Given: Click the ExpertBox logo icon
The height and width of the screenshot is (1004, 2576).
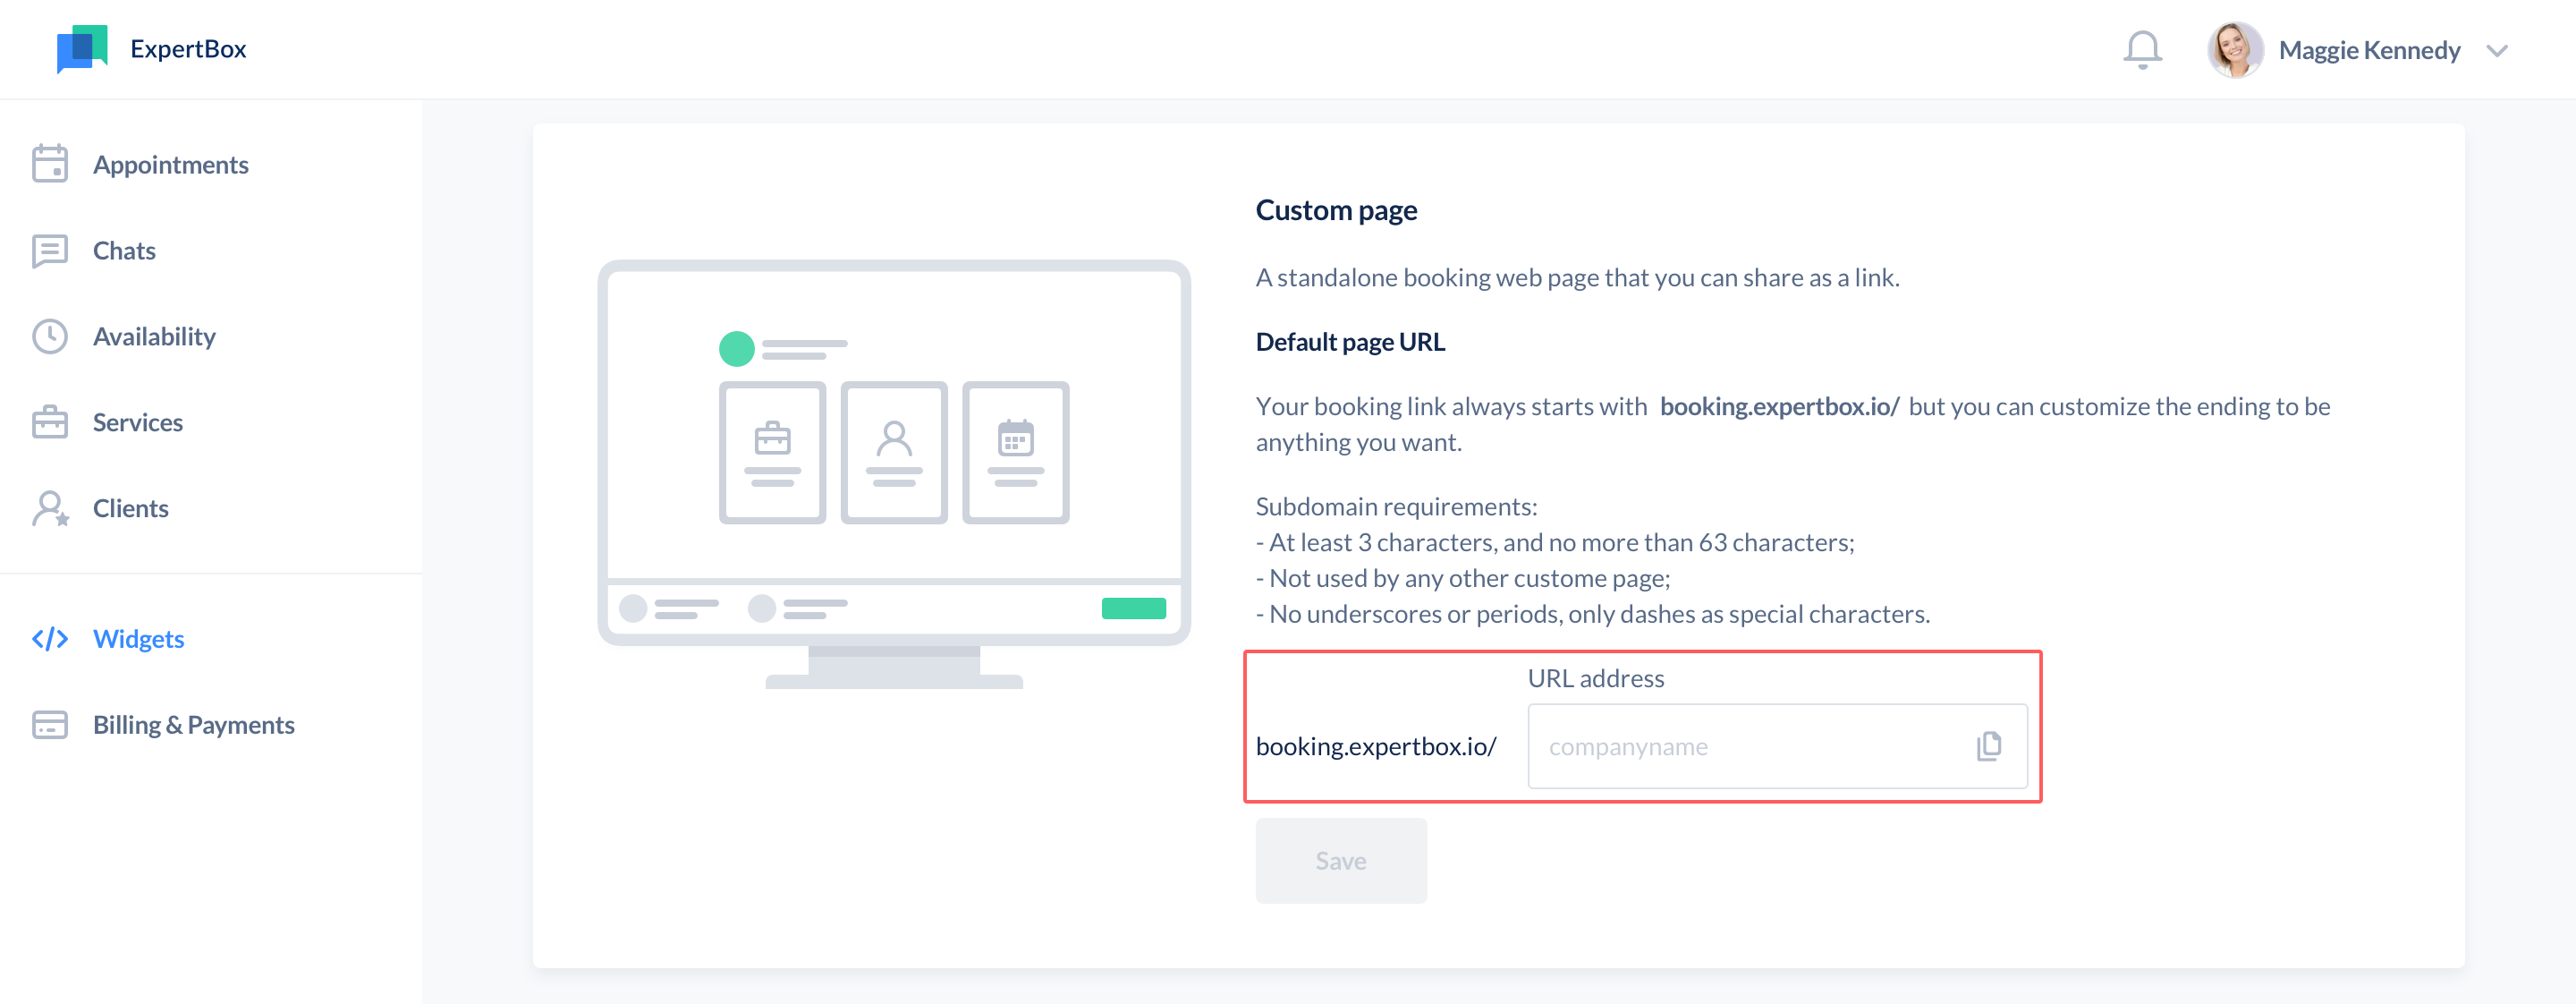Looking at the screenshot, I should pyautogui.click(x=82, y=49).
